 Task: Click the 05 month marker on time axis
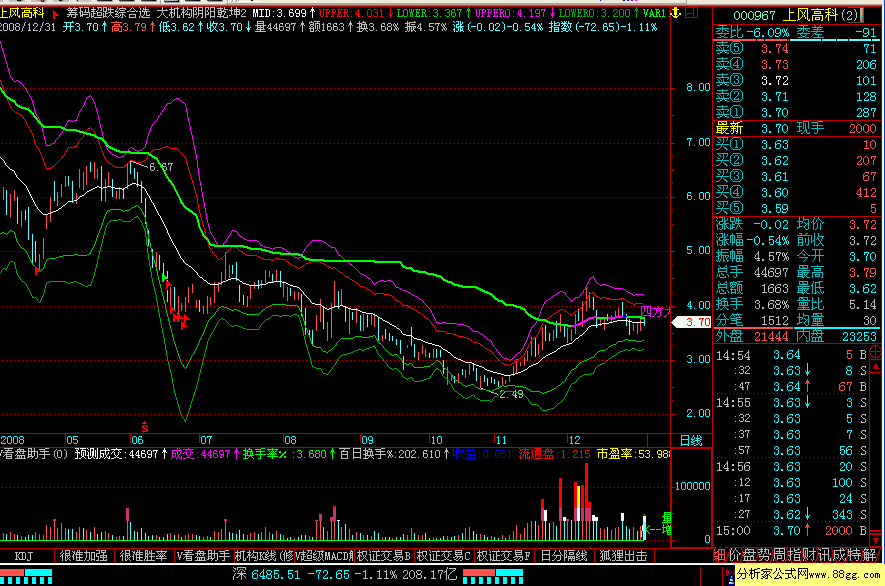tap(72, 440)
